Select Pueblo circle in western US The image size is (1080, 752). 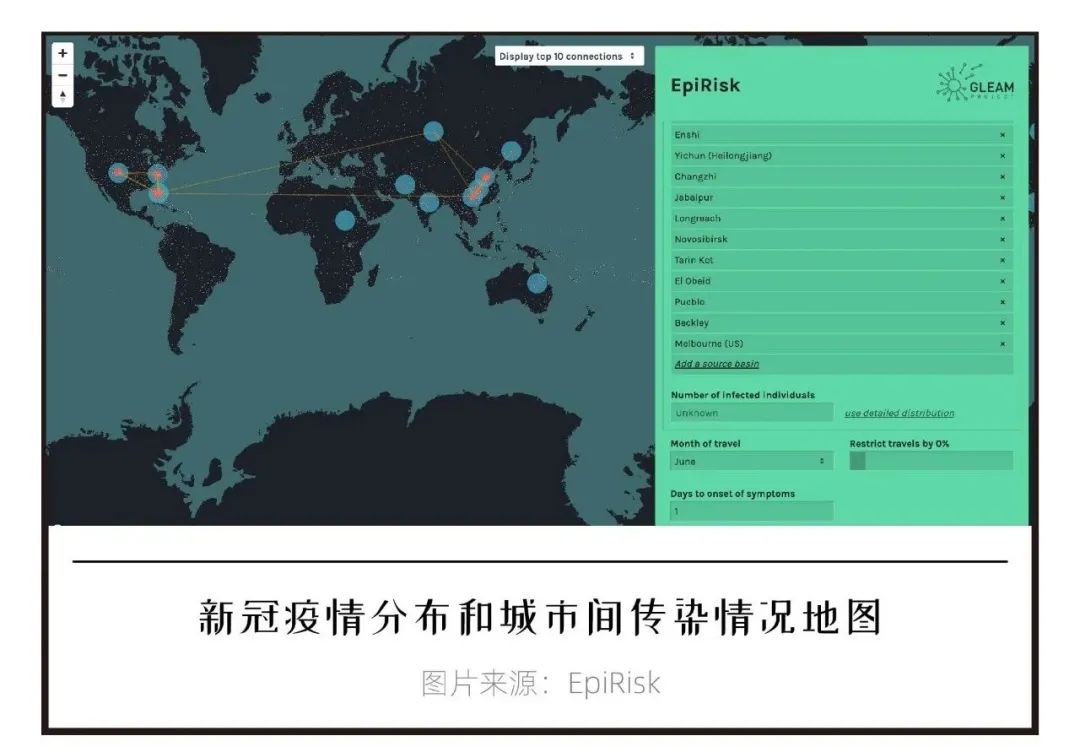point(118,172)
